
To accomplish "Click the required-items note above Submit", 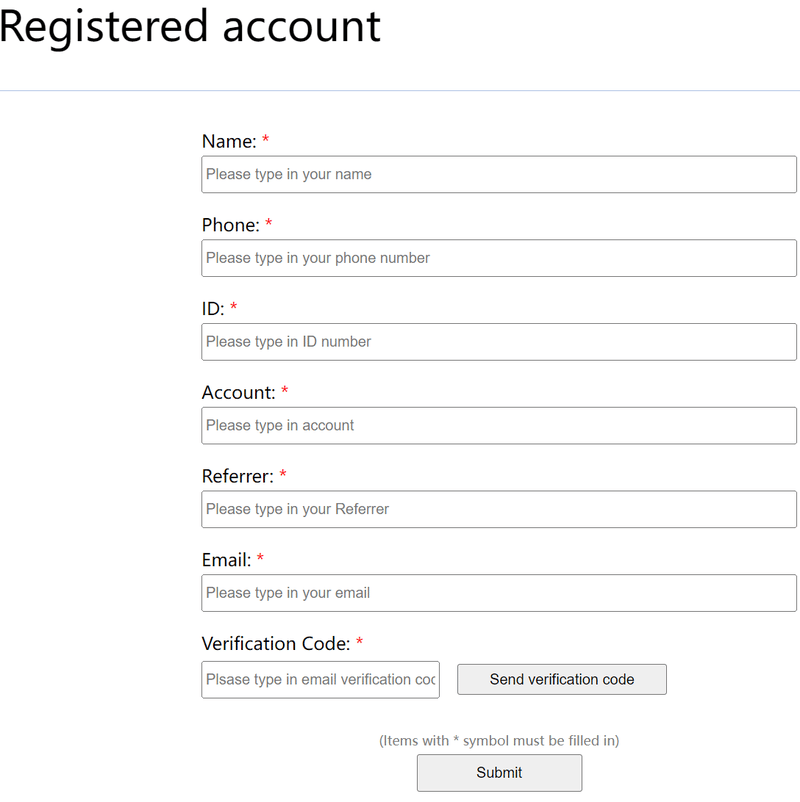I will coord(499,741).
